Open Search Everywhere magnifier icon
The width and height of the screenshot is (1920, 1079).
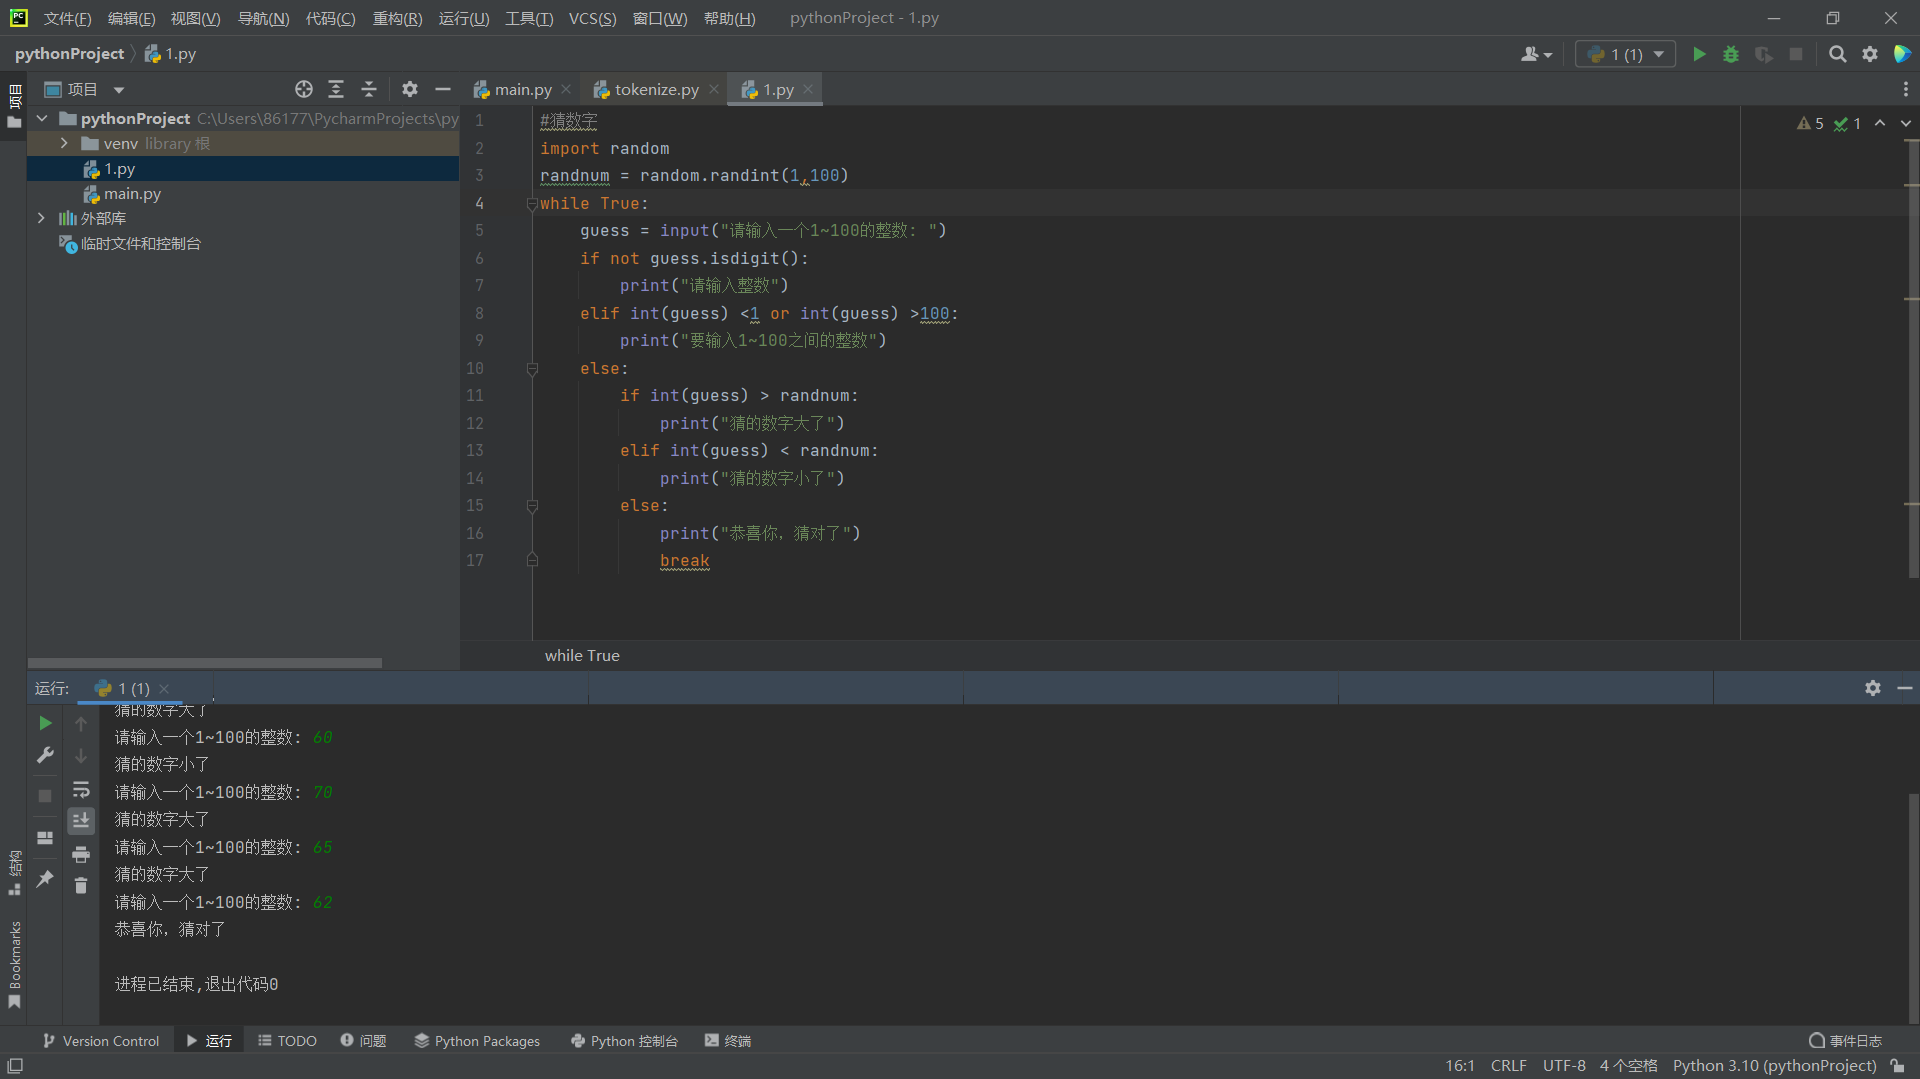coord(1837,54)
